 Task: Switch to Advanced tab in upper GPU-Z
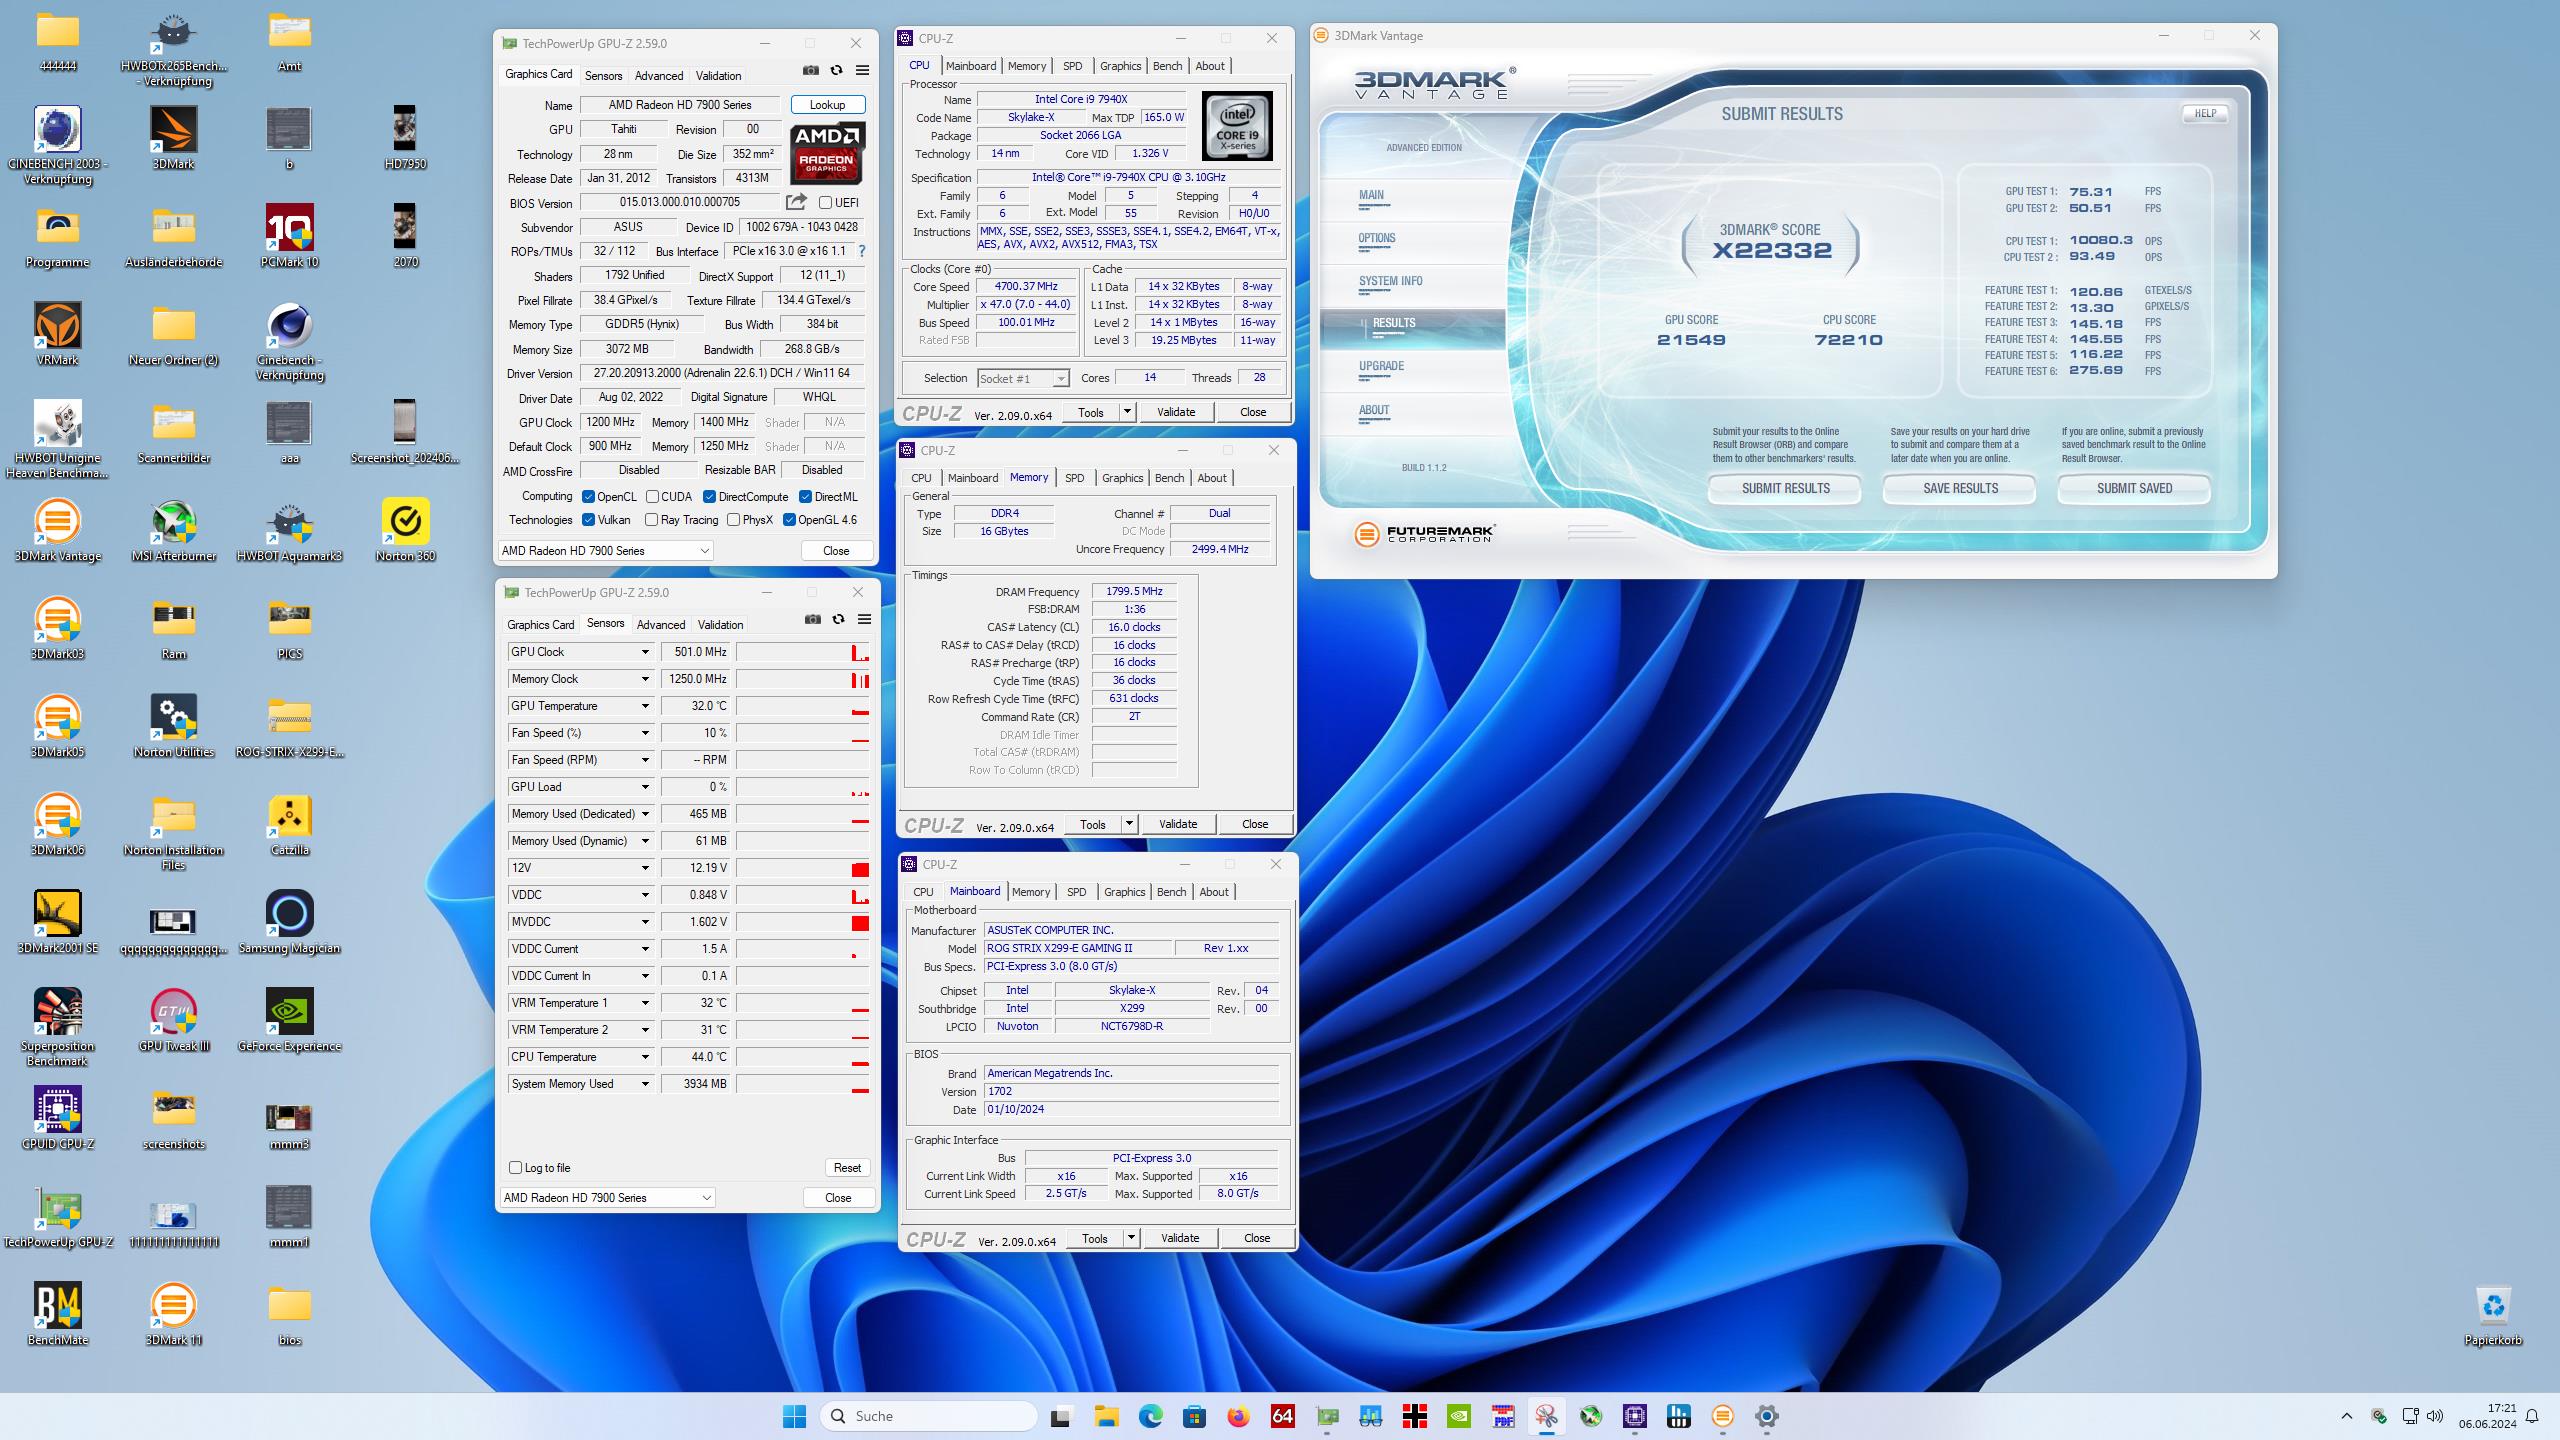(x=659, y=76)
